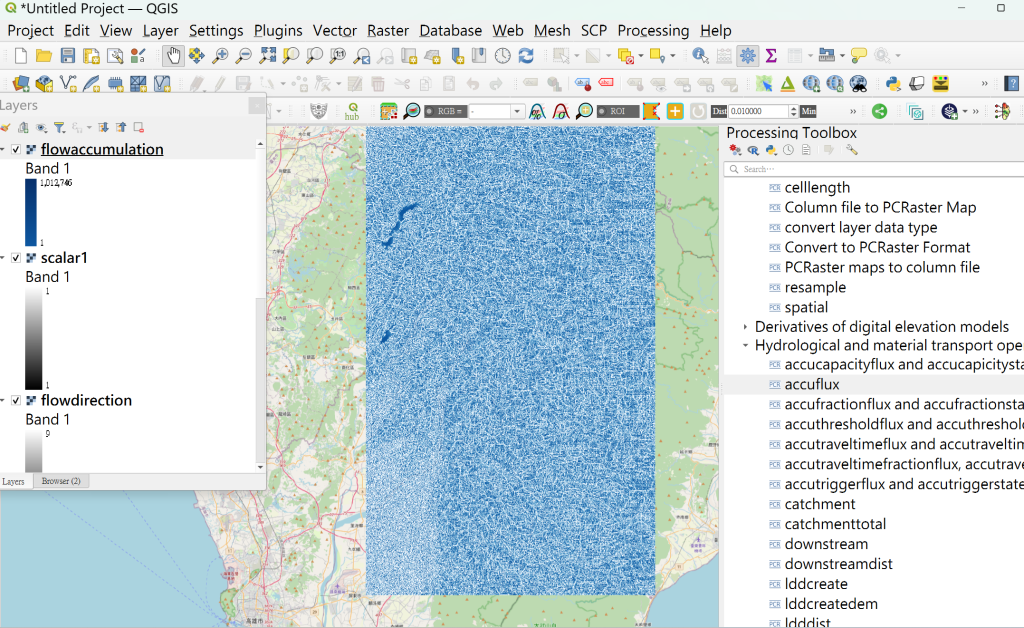The image size is (1024, 628).
Task: Open Select Features tool dropdown arrow
Action: pyautogui.click(x=576, y=56)
